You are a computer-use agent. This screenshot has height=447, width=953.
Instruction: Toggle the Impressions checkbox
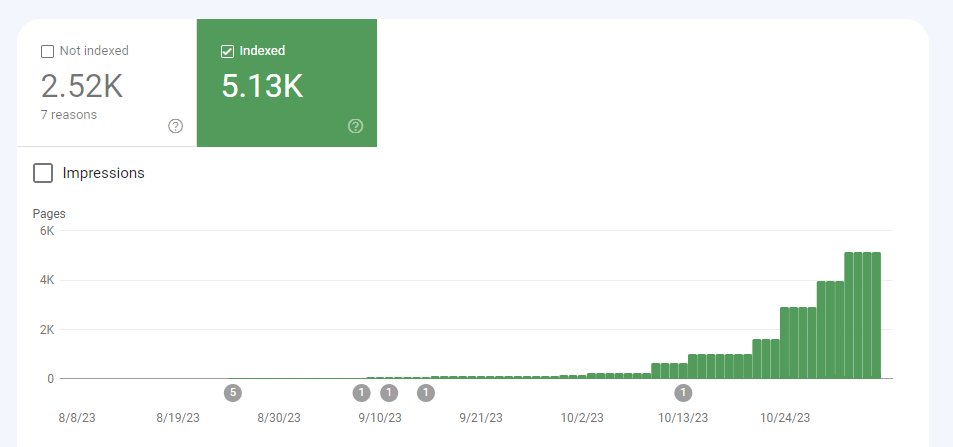tap(43, 173)
